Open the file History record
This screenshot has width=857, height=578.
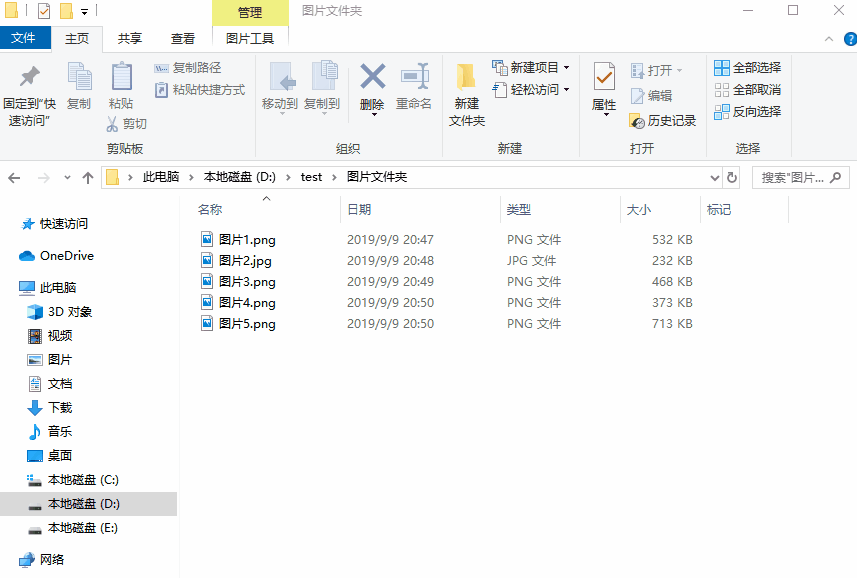(662, 121)
